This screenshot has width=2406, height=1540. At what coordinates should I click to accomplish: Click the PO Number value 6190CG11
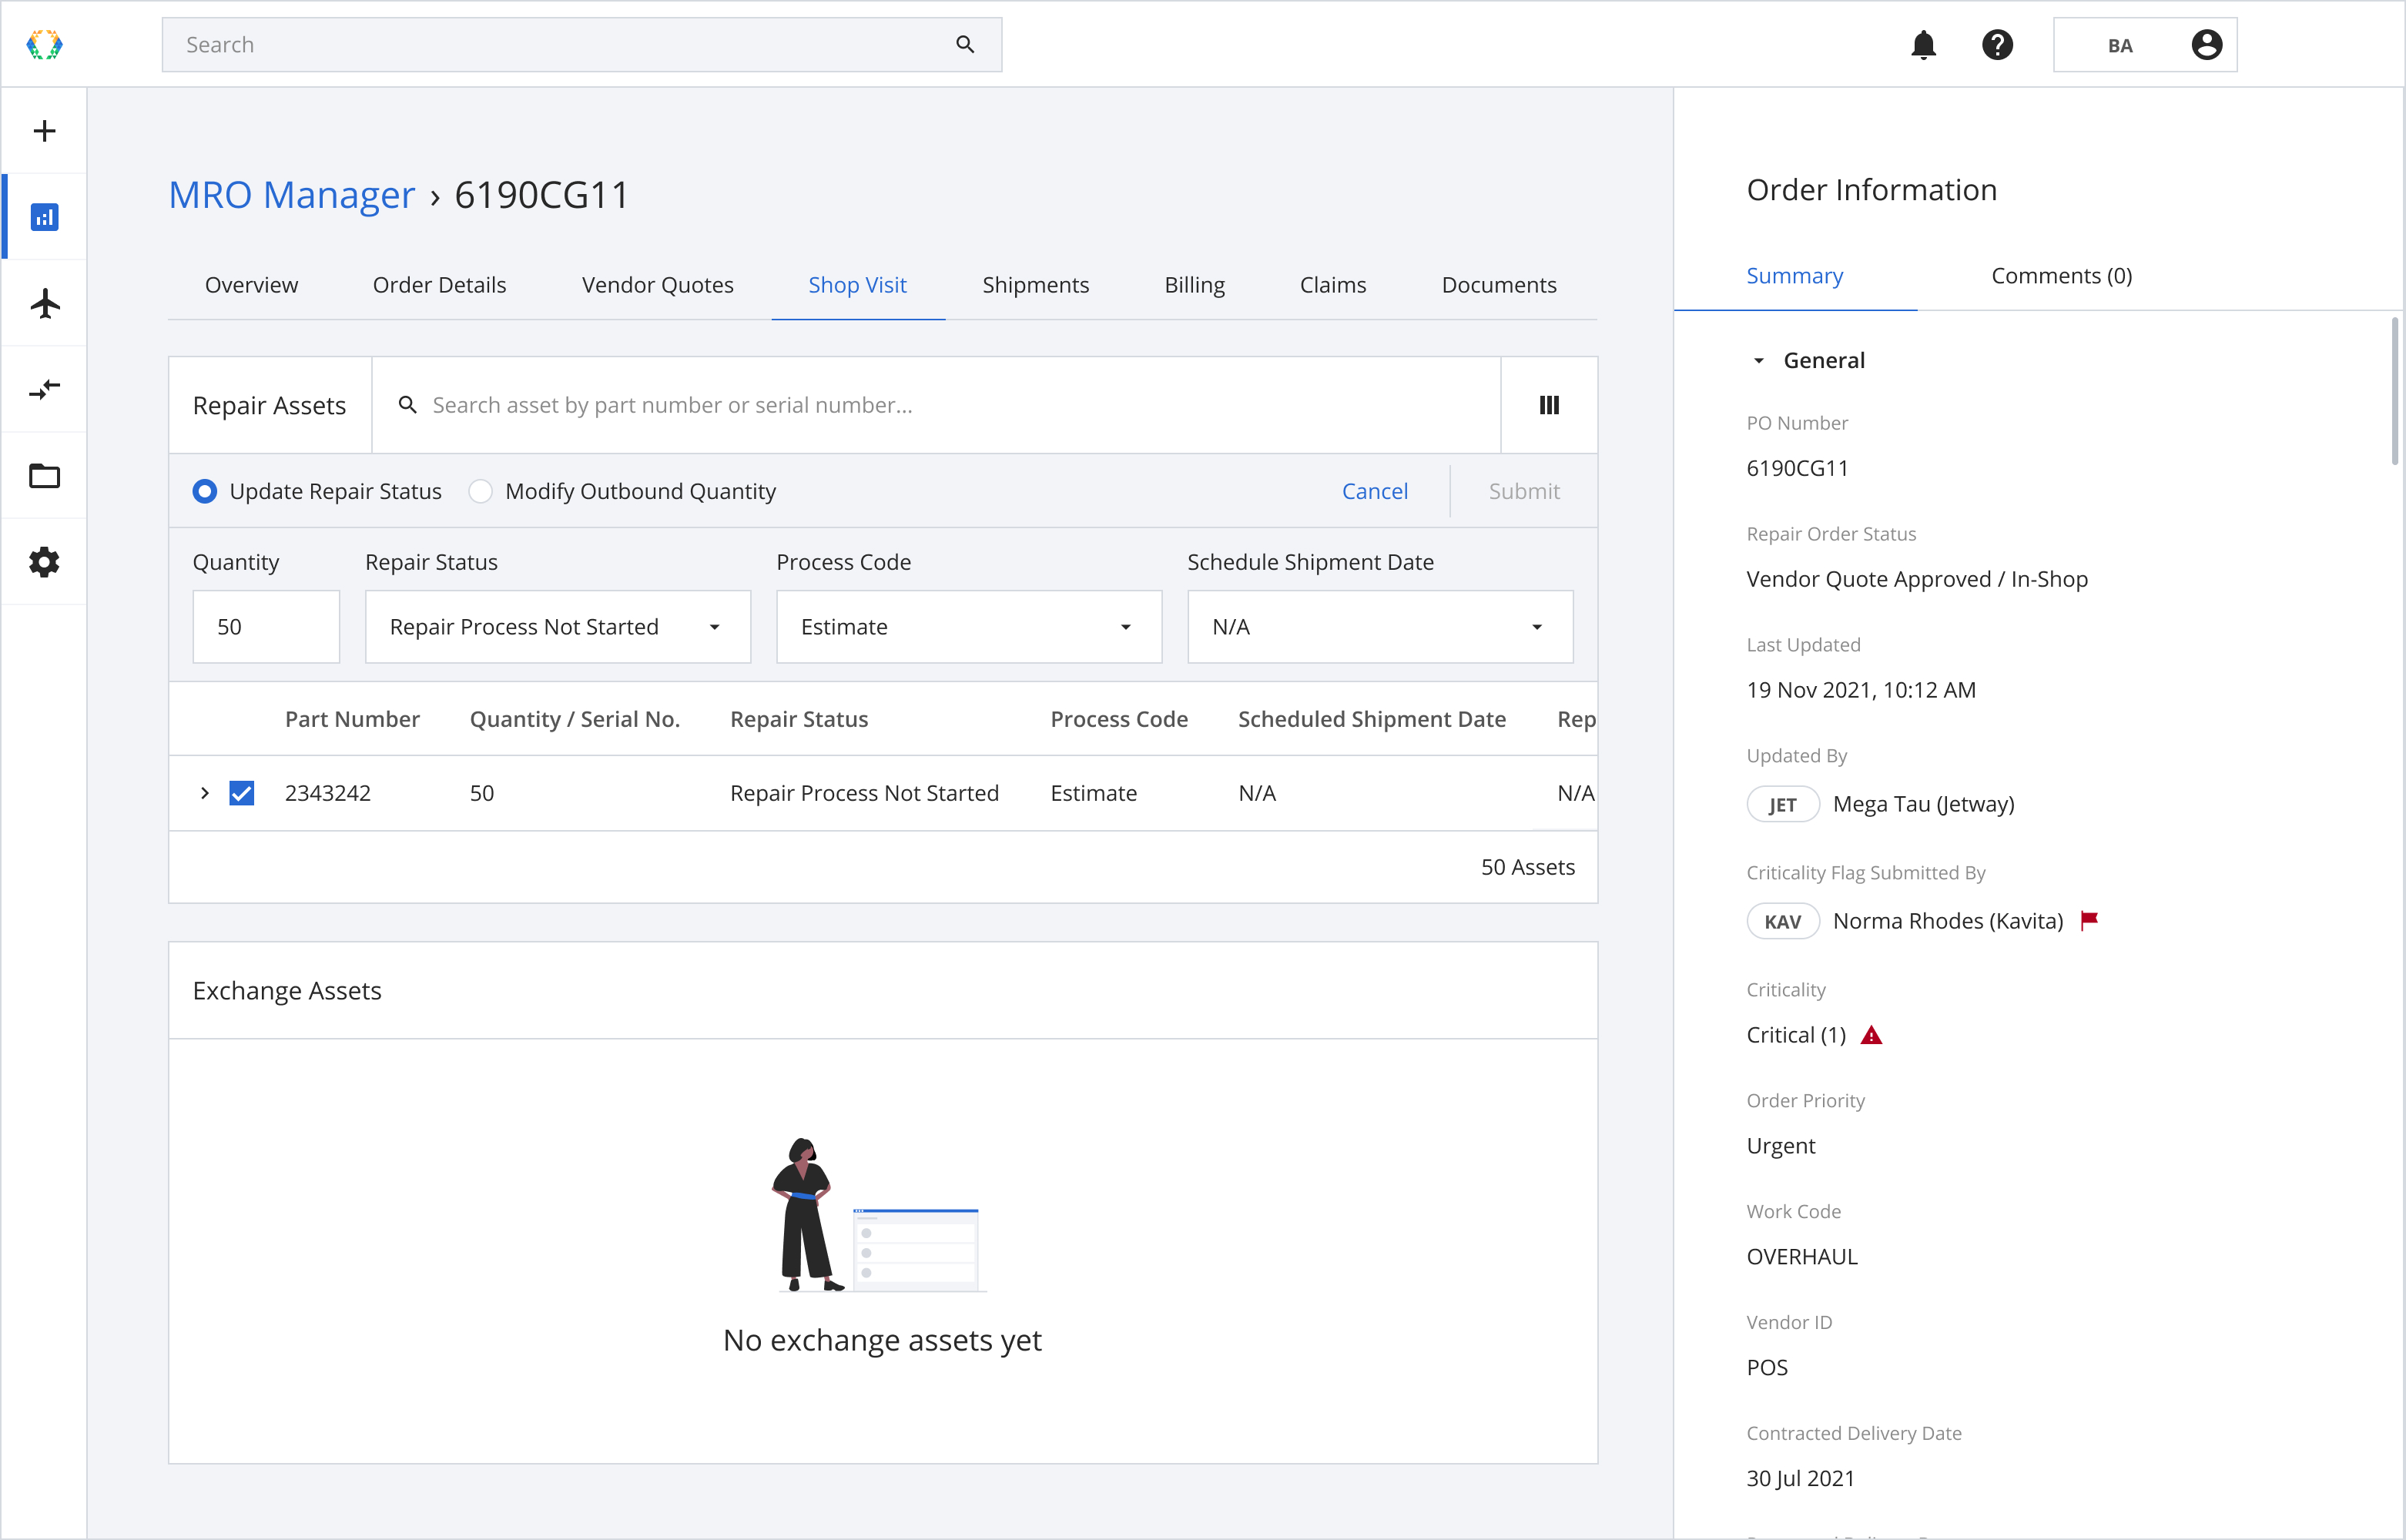1797,468
